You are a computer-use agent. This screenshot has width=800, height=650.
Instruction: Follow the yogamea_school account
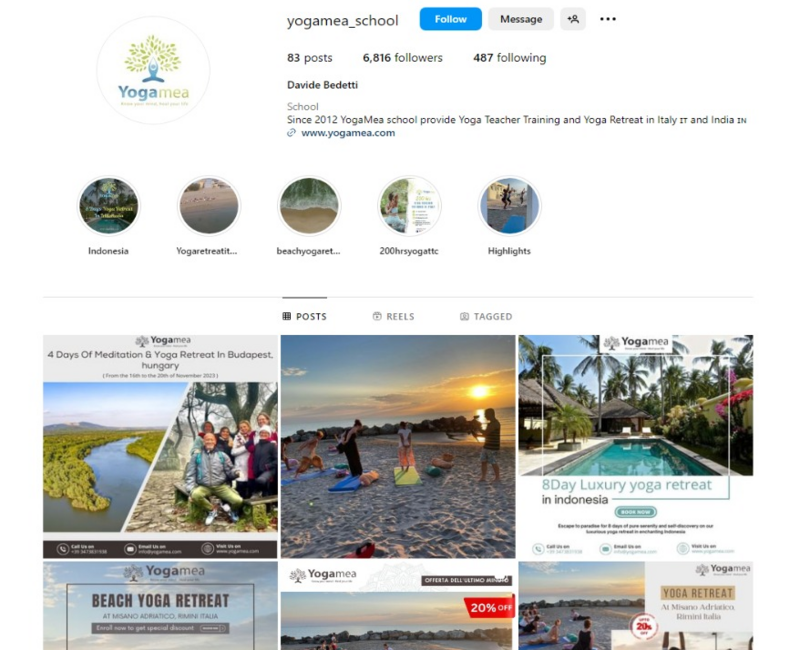tap(451, 19)
